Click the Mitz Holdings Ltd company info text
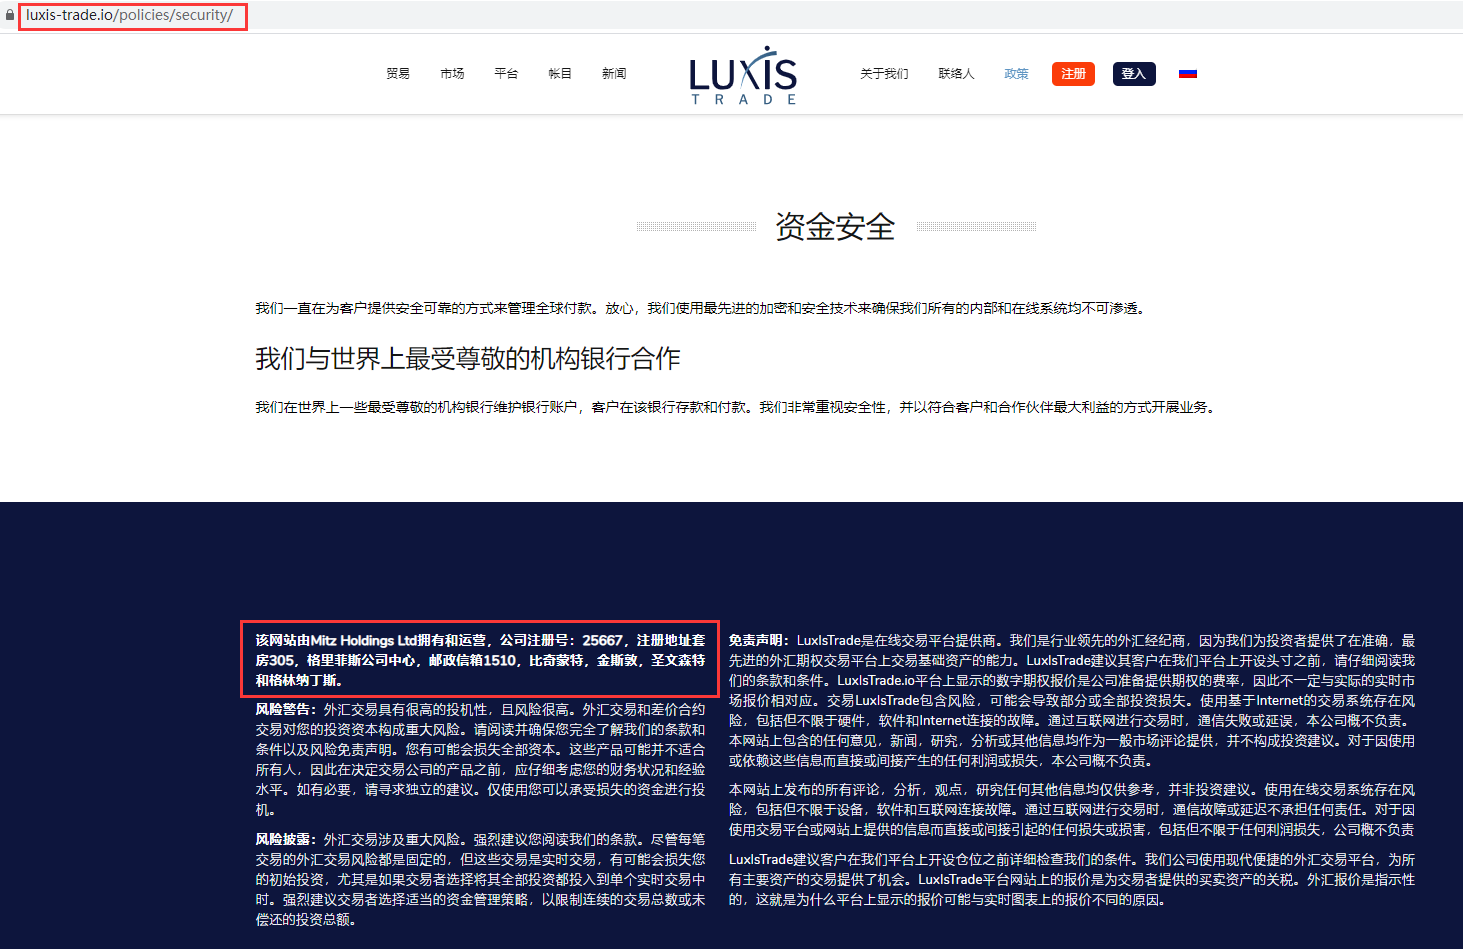Image resolution: width=1463 pixels, height=949 pixels. [480, 660]
